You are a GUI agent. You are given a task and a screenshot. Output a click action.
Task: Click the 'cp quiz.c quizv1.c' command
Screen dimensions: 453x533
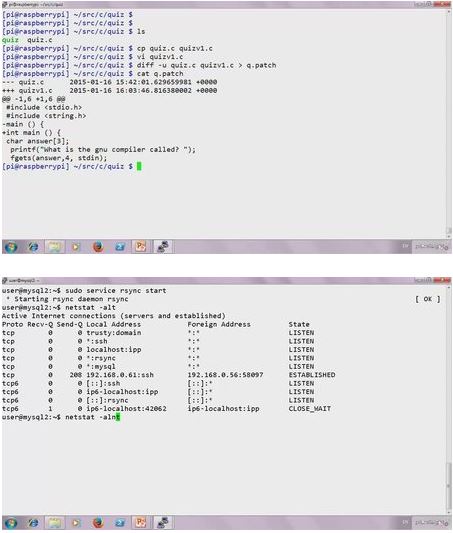pyautogui.click(x=175, y=48)
